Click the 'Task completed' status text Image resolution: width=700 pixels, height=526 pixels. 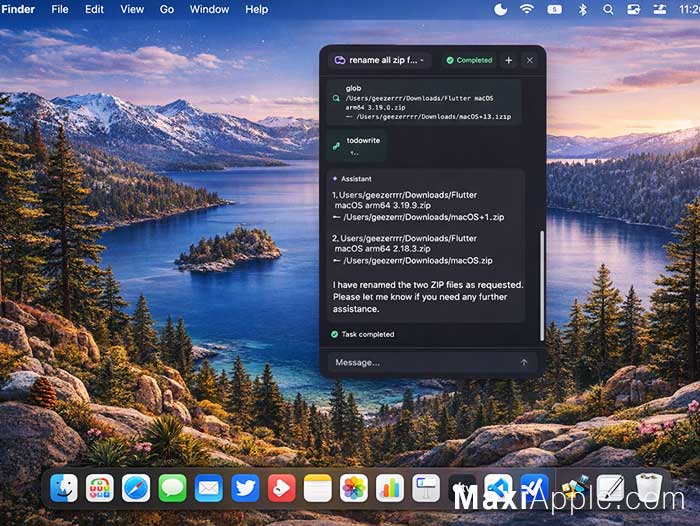pos(368,334)
